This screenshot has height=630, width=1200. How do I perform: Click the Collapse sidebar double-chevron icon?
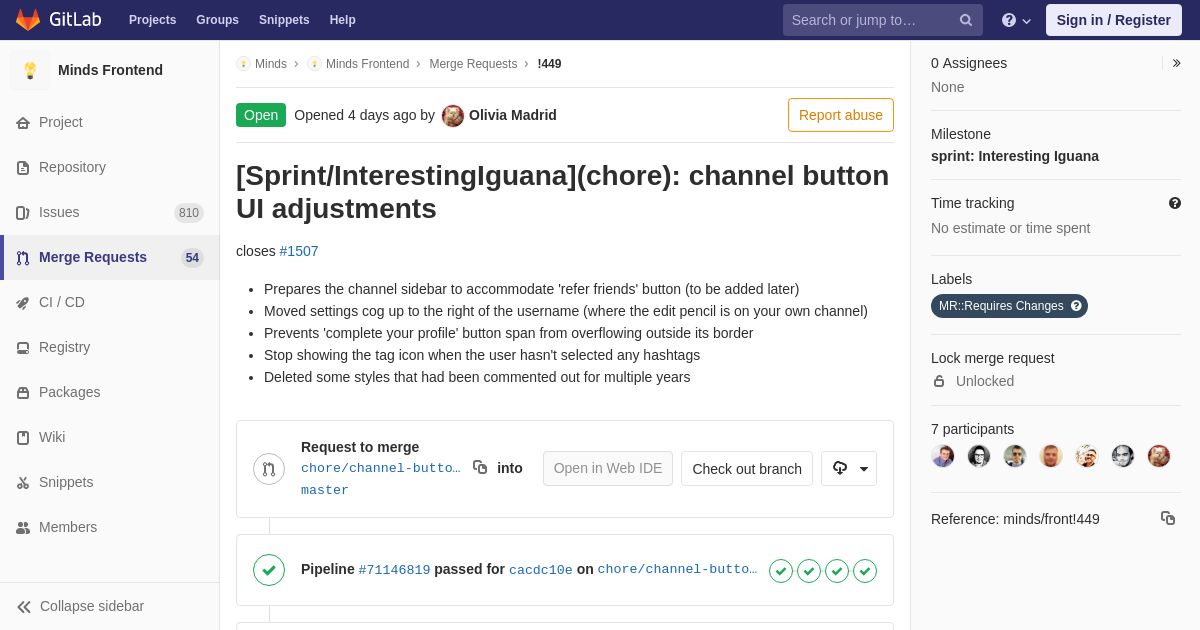[24, 607]
